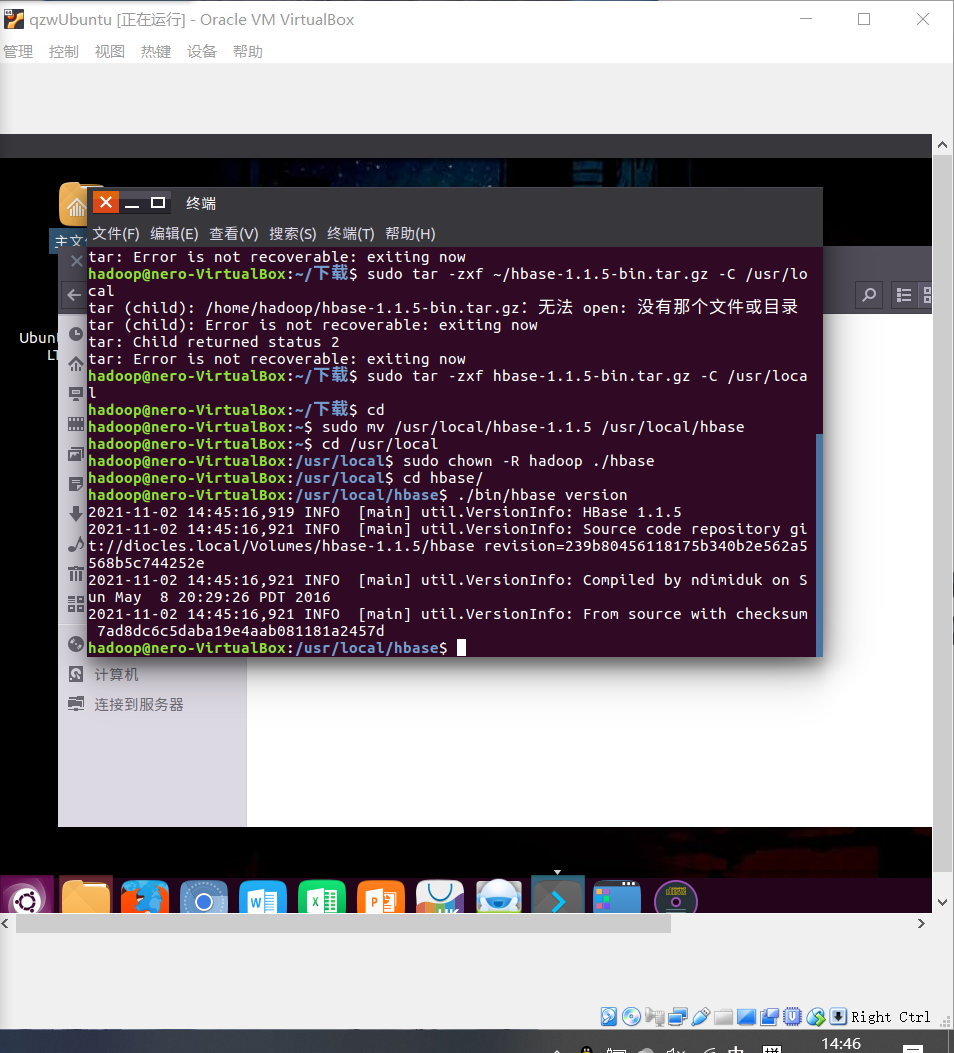Click right arrow of horizontal scrollbar
This screenshot has width=954, height=1053.
tap(921, 923)
